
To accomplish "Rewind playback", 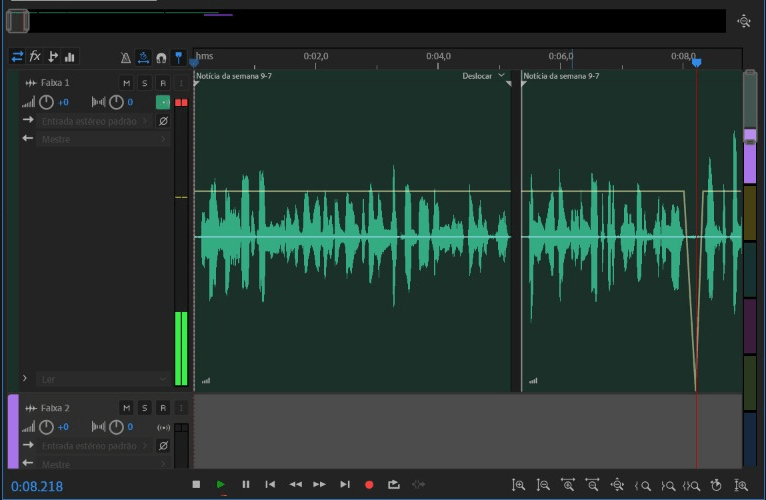I will [295, 484].
